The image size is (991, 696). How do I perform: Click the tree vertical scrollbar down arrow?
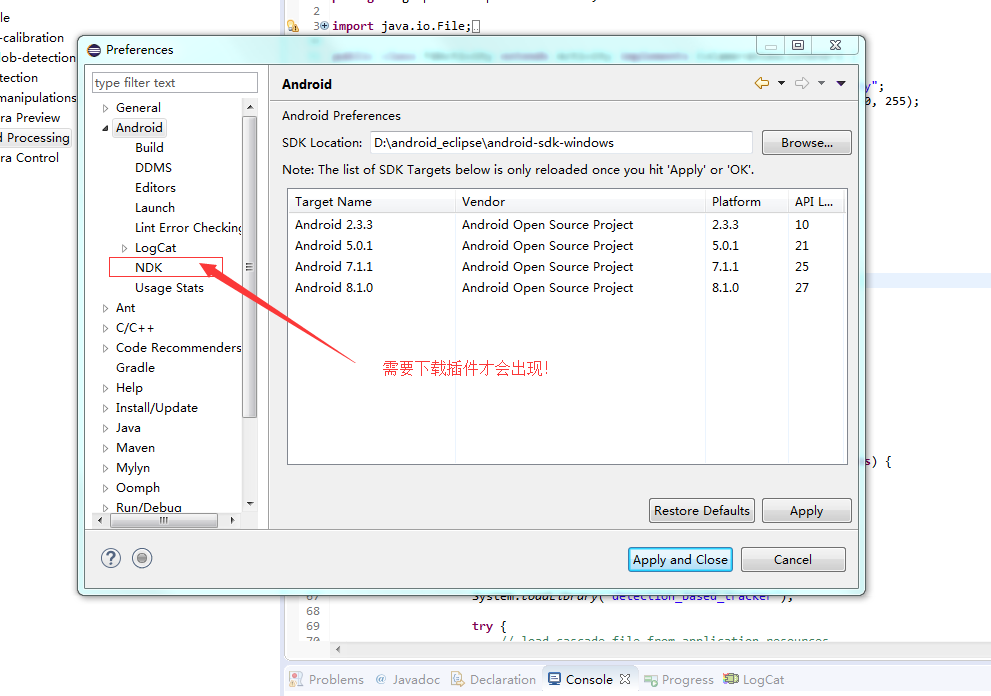pyautogui.click(x=250, y=504)
